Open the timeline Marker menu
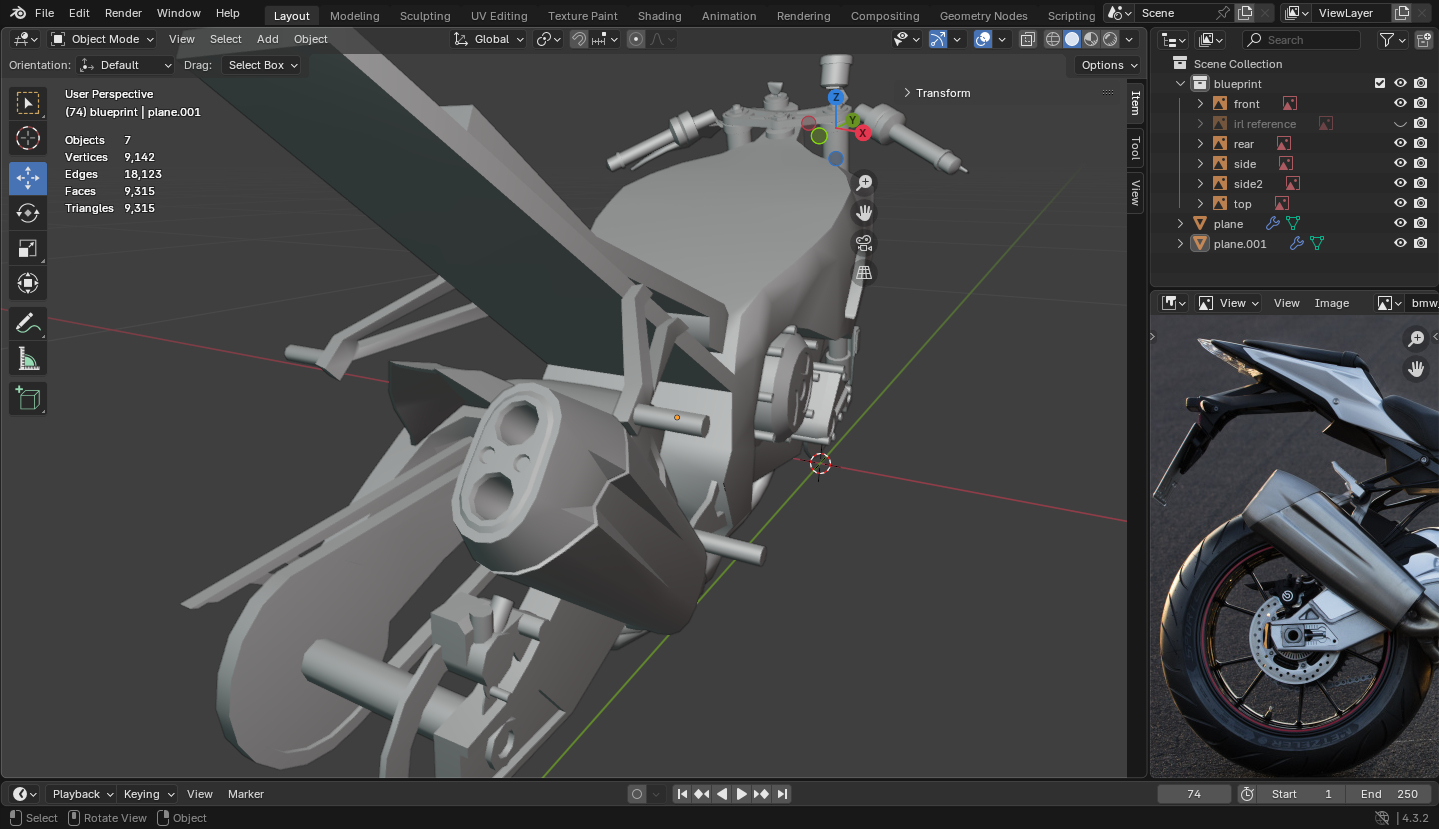Image resolution: width=1439 pixels, height=829 pixels. 246,794
